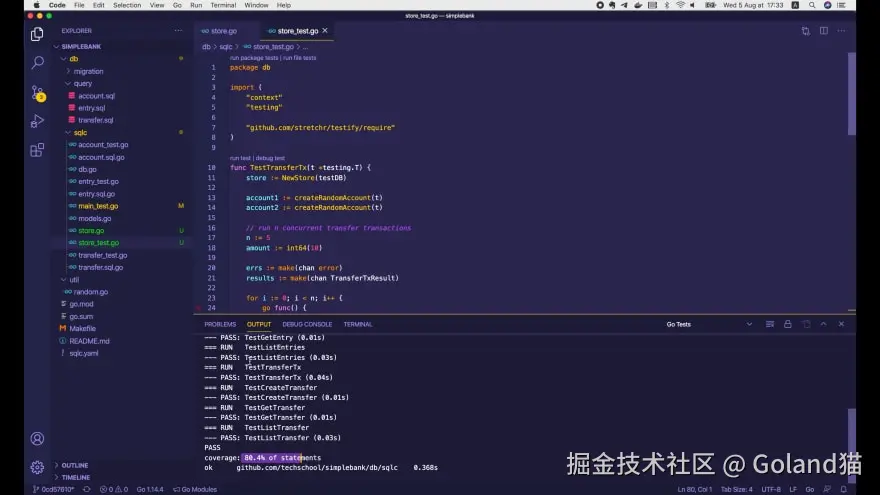
Task: Click the run file tests code lens
Action: pos(300,58)
